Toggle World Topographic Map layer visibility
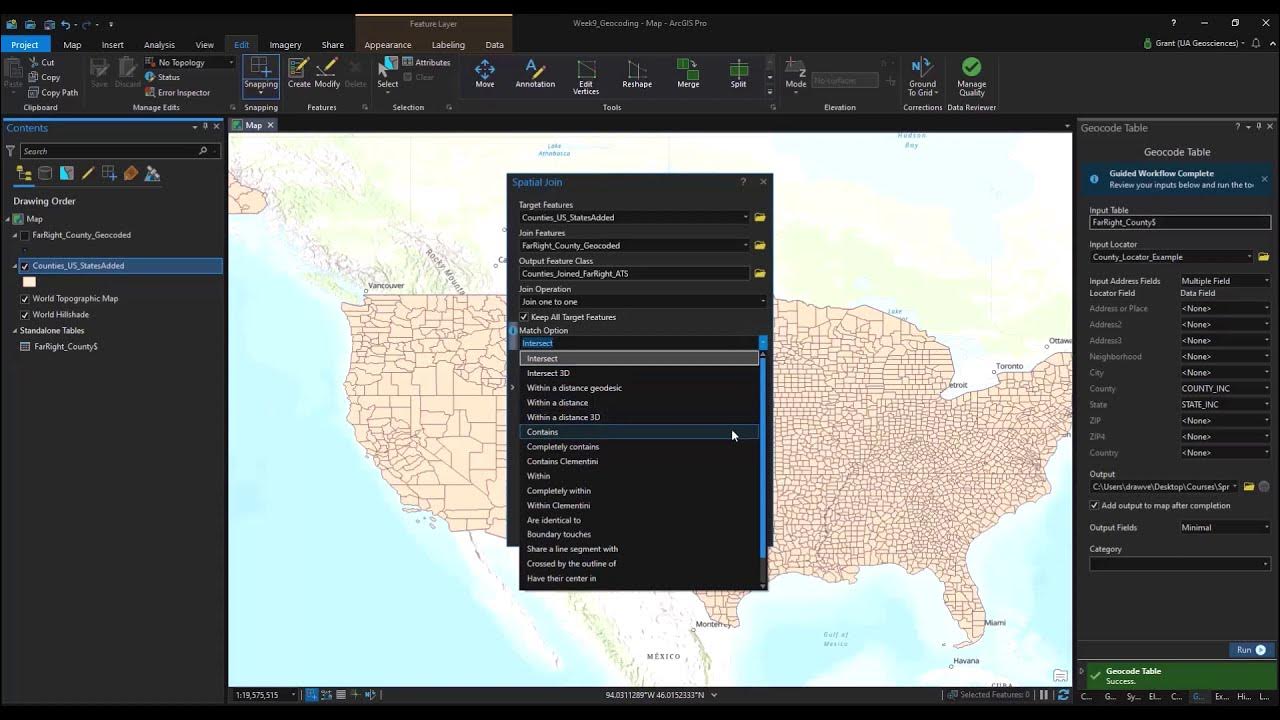 [x=25, y=299]
